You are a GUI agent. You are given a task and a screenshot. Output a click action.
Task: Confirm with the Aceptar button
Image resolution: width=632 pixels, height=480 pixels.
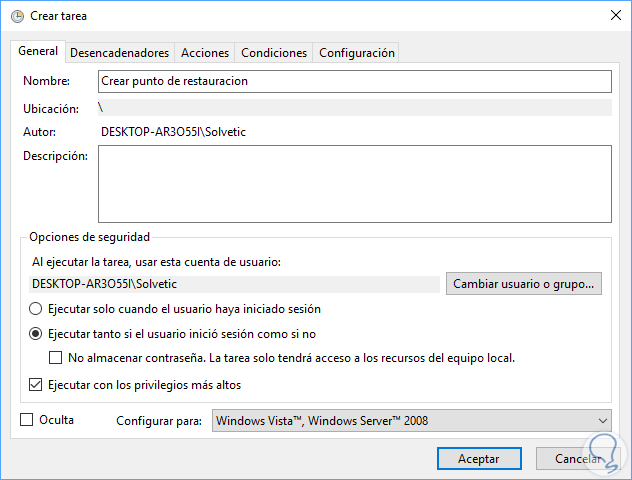(479, 458)
